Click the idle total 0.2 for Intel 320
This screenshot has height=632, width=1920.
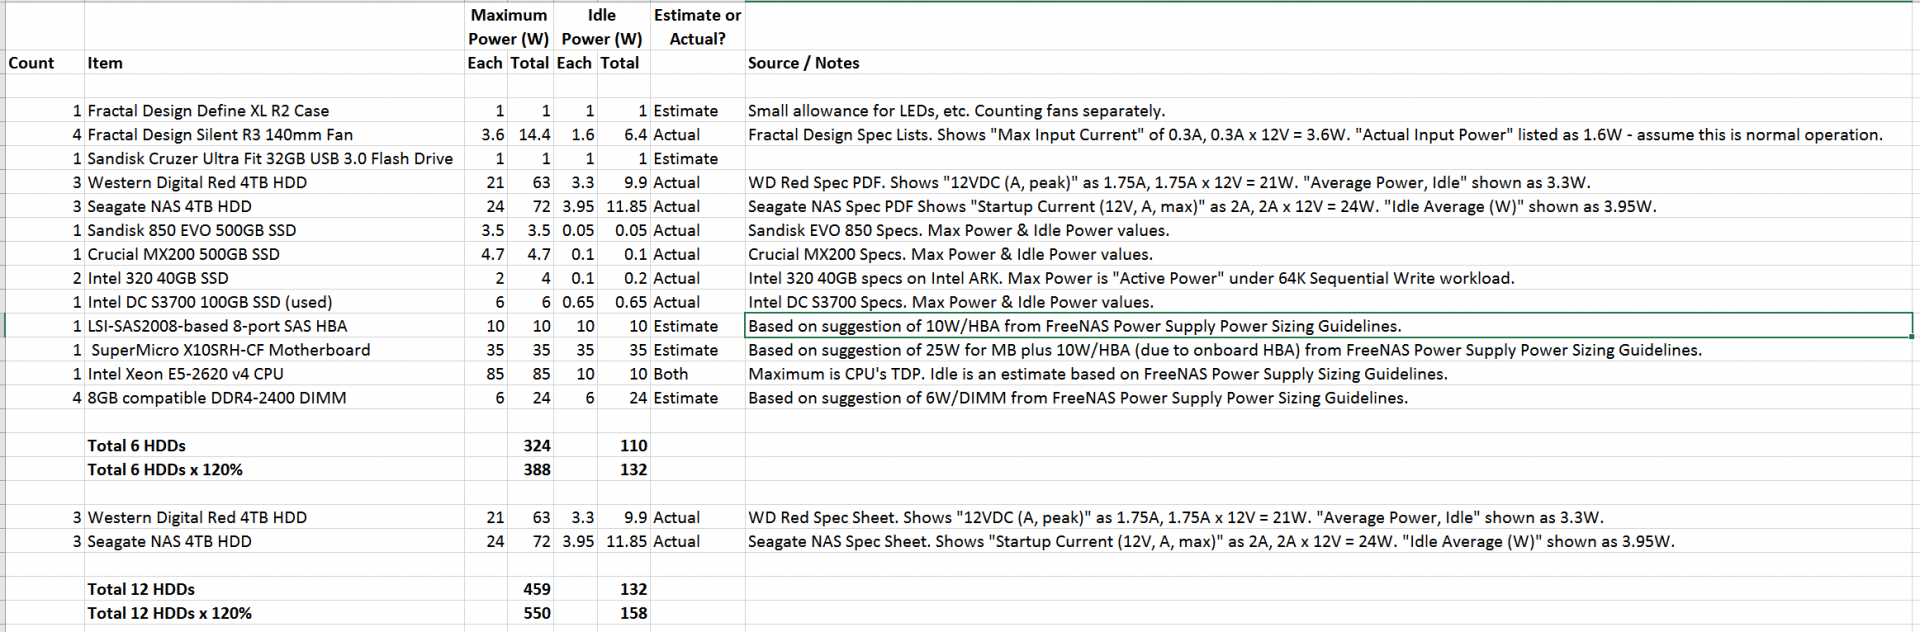point(636,279)
